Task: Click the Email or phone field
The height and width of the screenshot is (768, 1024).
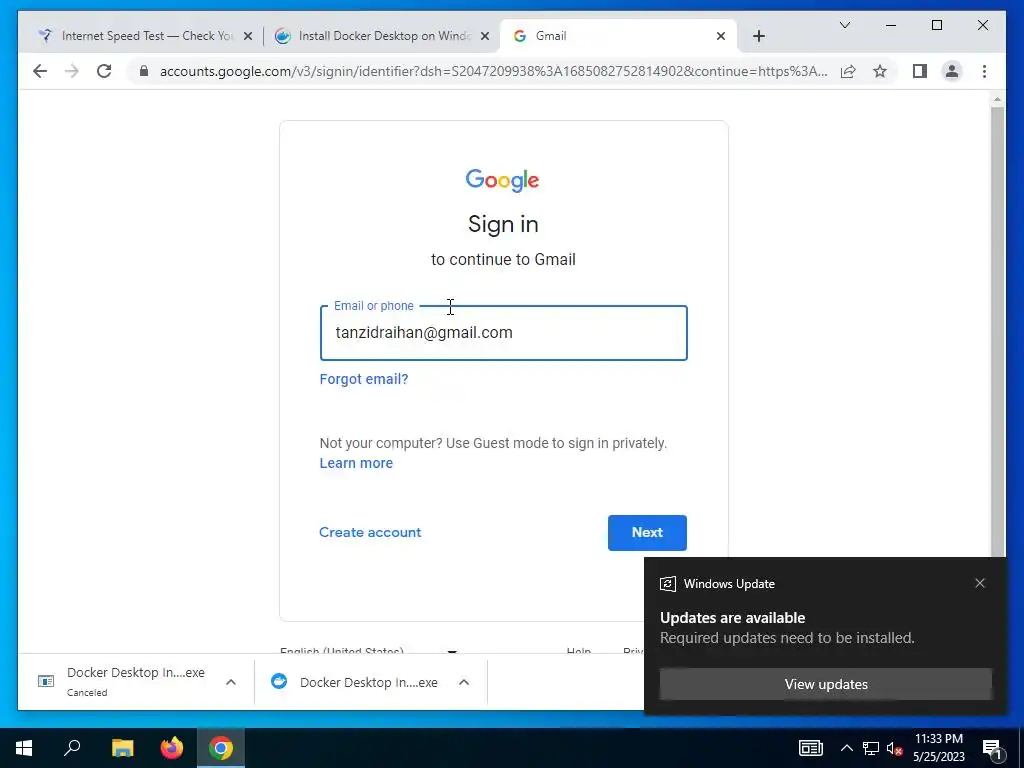Action: pyautogui.click(x=504, y=333)
